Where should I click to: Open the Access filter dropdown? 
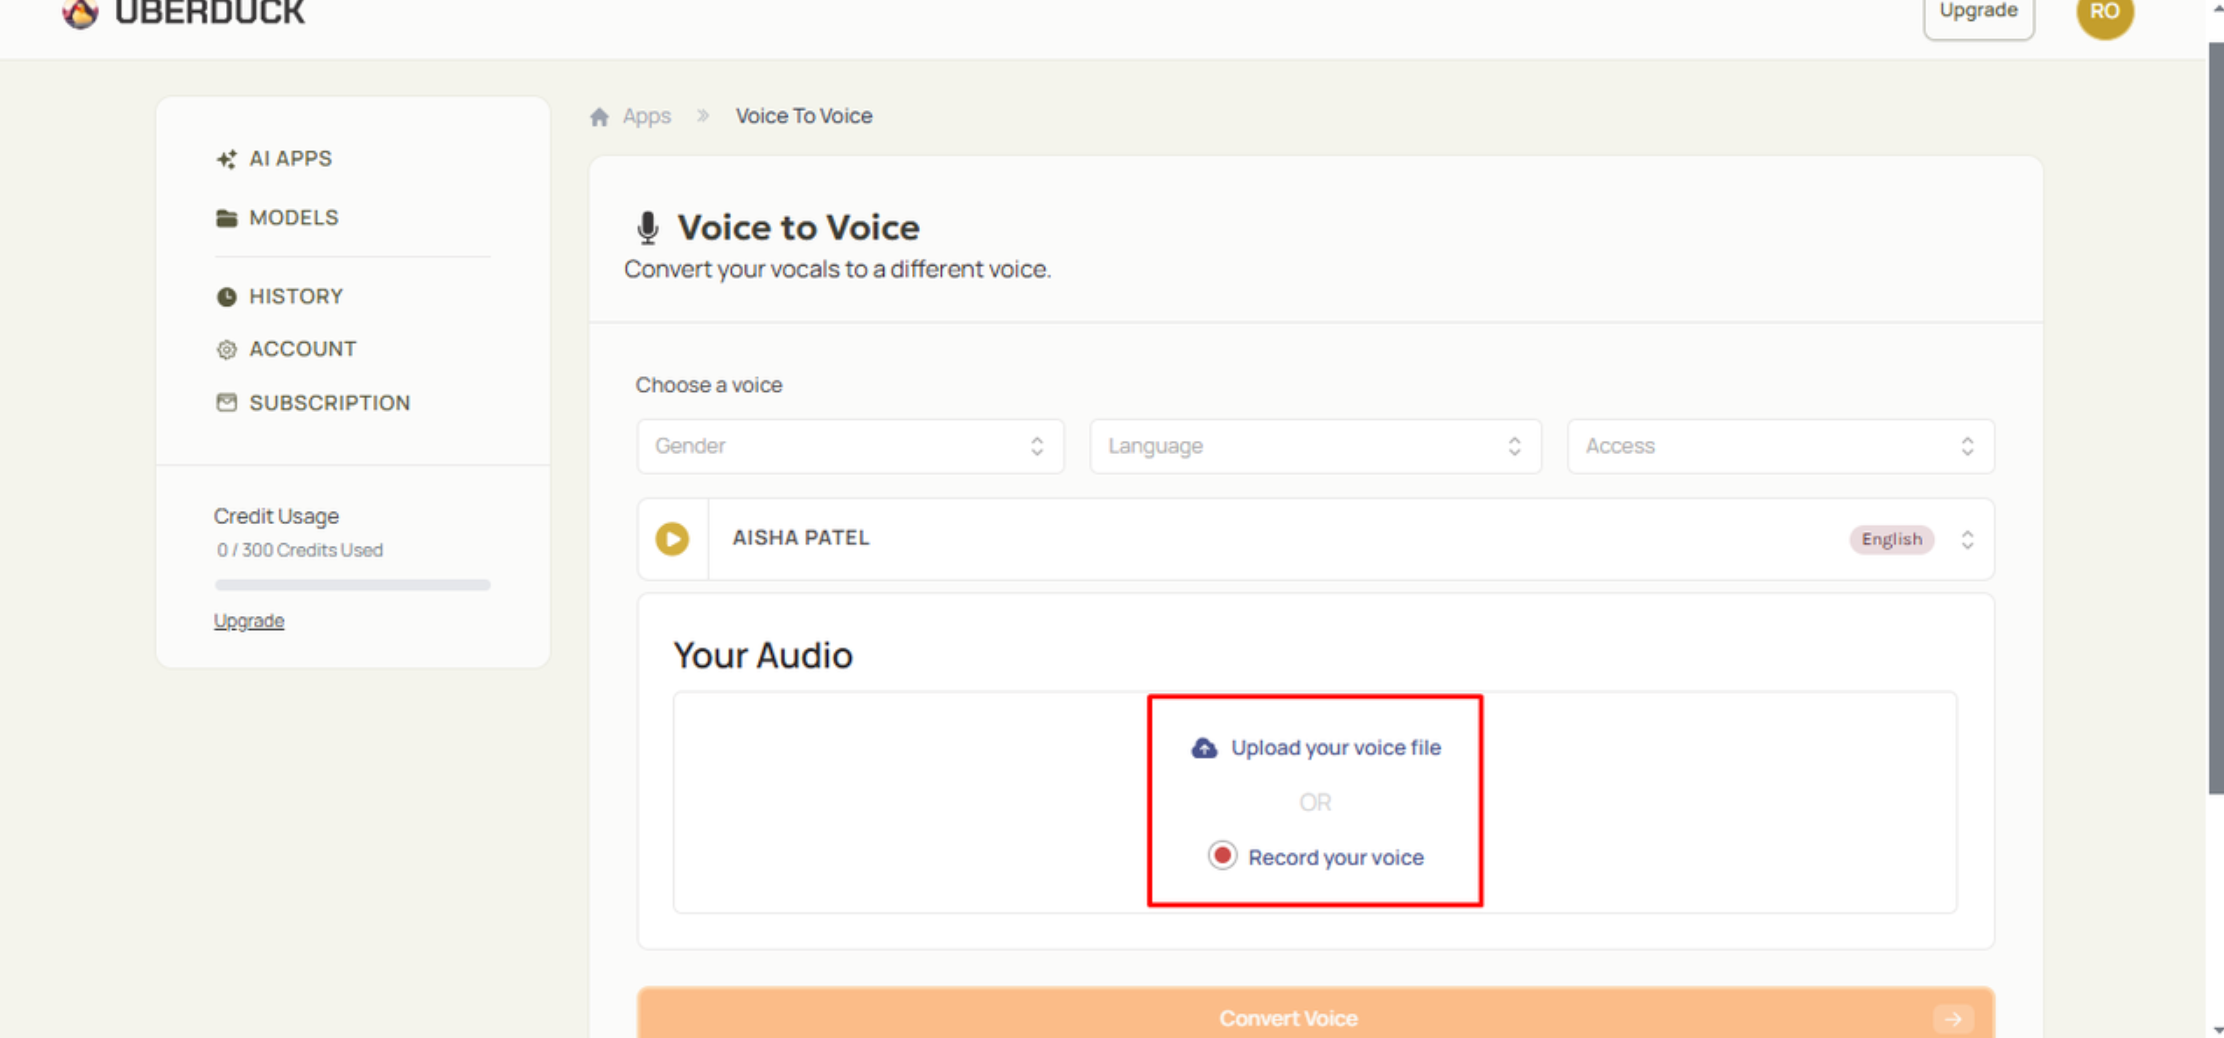click(x=1779, y=446)
